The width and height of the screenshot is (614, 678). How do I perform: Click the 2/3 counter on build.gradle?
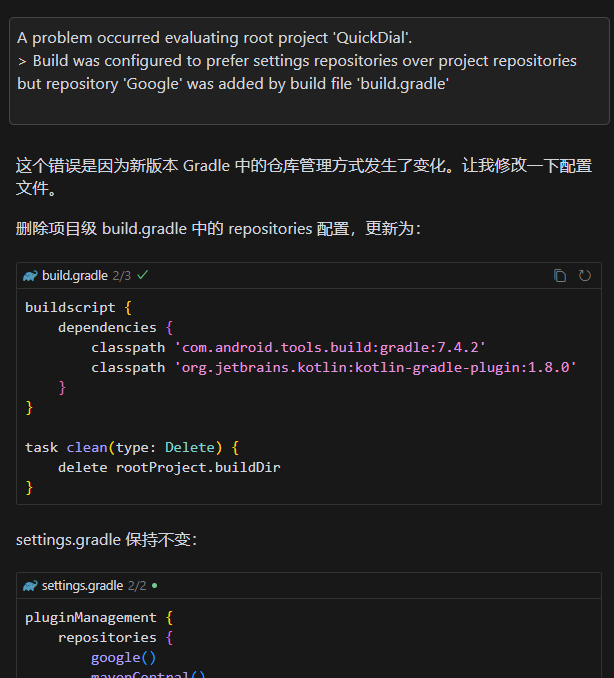coord(121,275)
